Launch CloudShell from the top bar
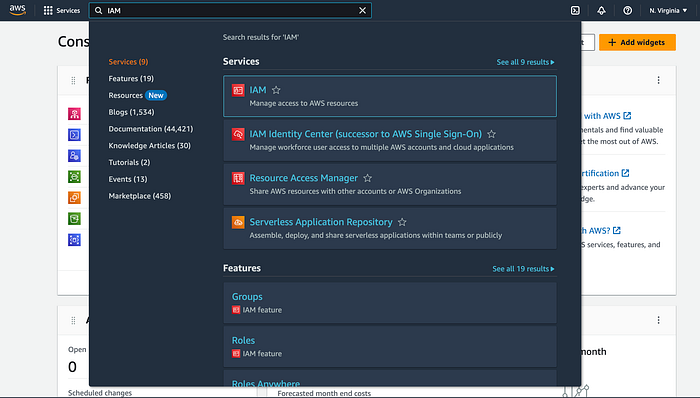This screenshot has height=398, width=700. 575,10
